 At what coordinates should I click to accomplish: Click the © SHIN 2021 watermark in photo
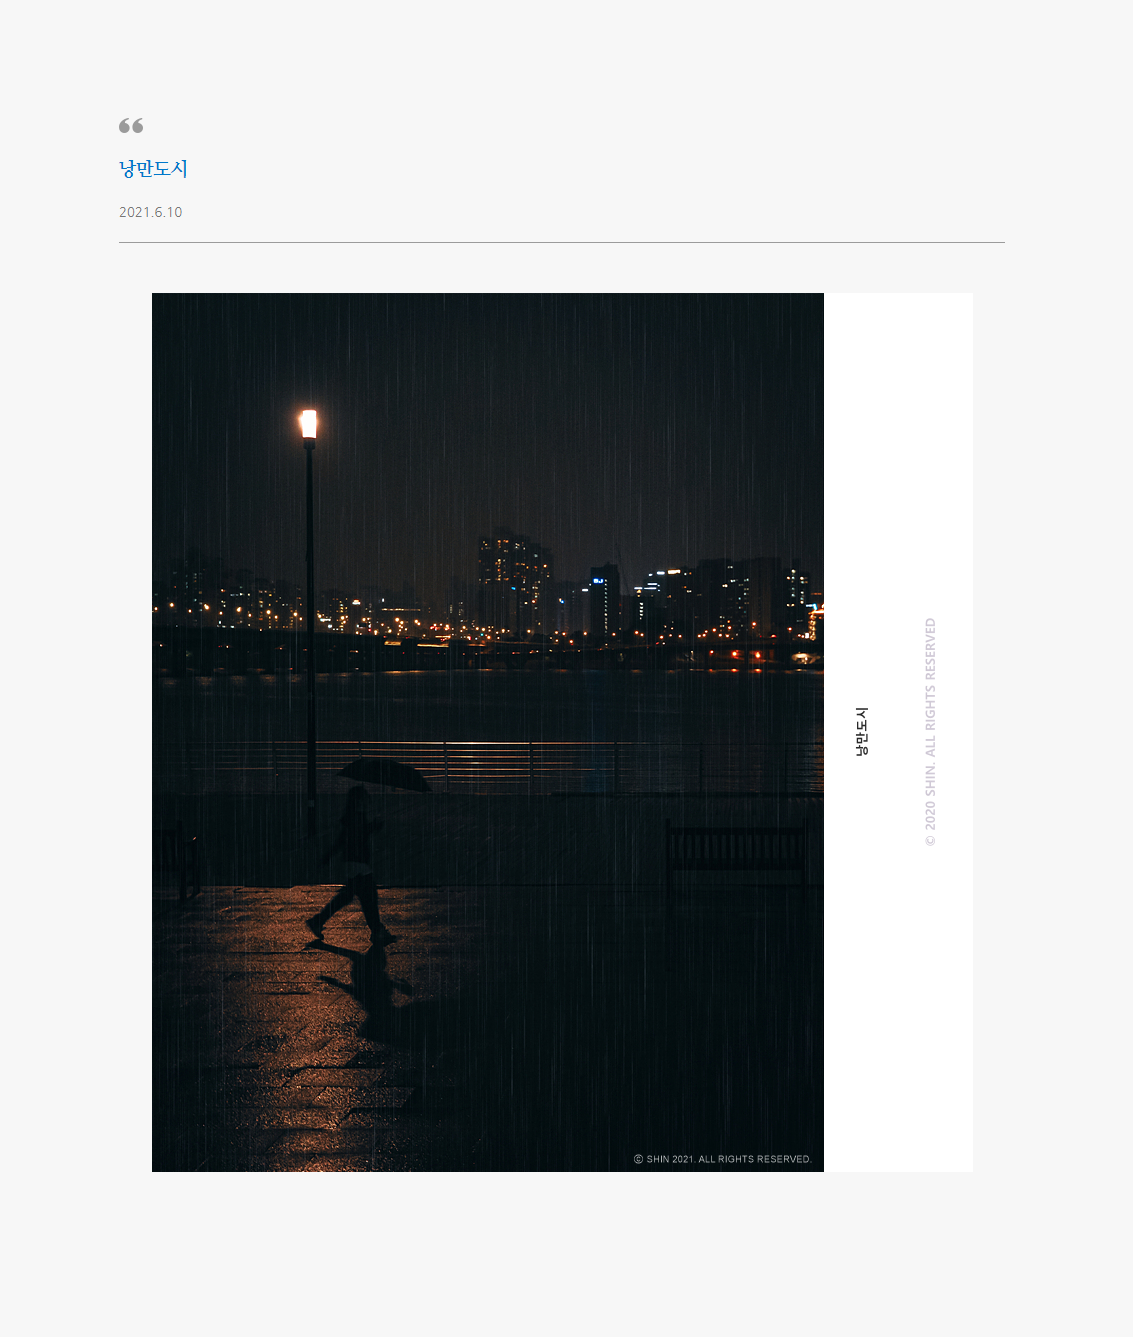[722, 1159]
